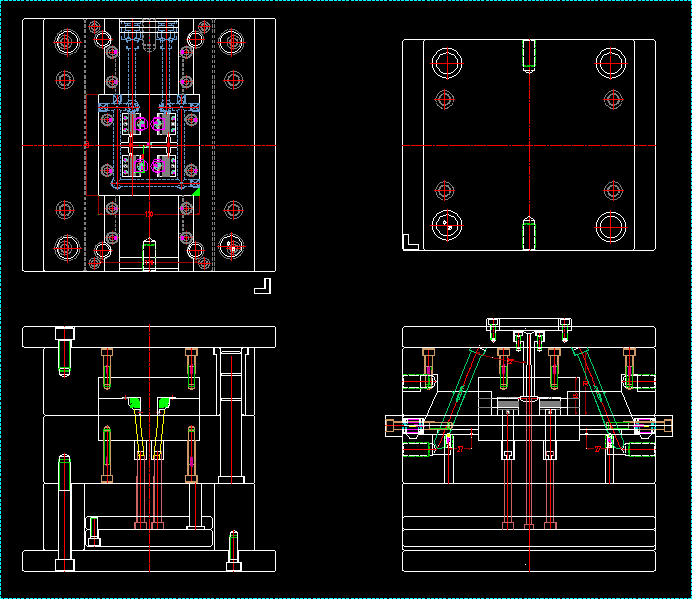Click the left green cavity in bottom-left section view
The image size is (692, 599).
click(133, 402)
